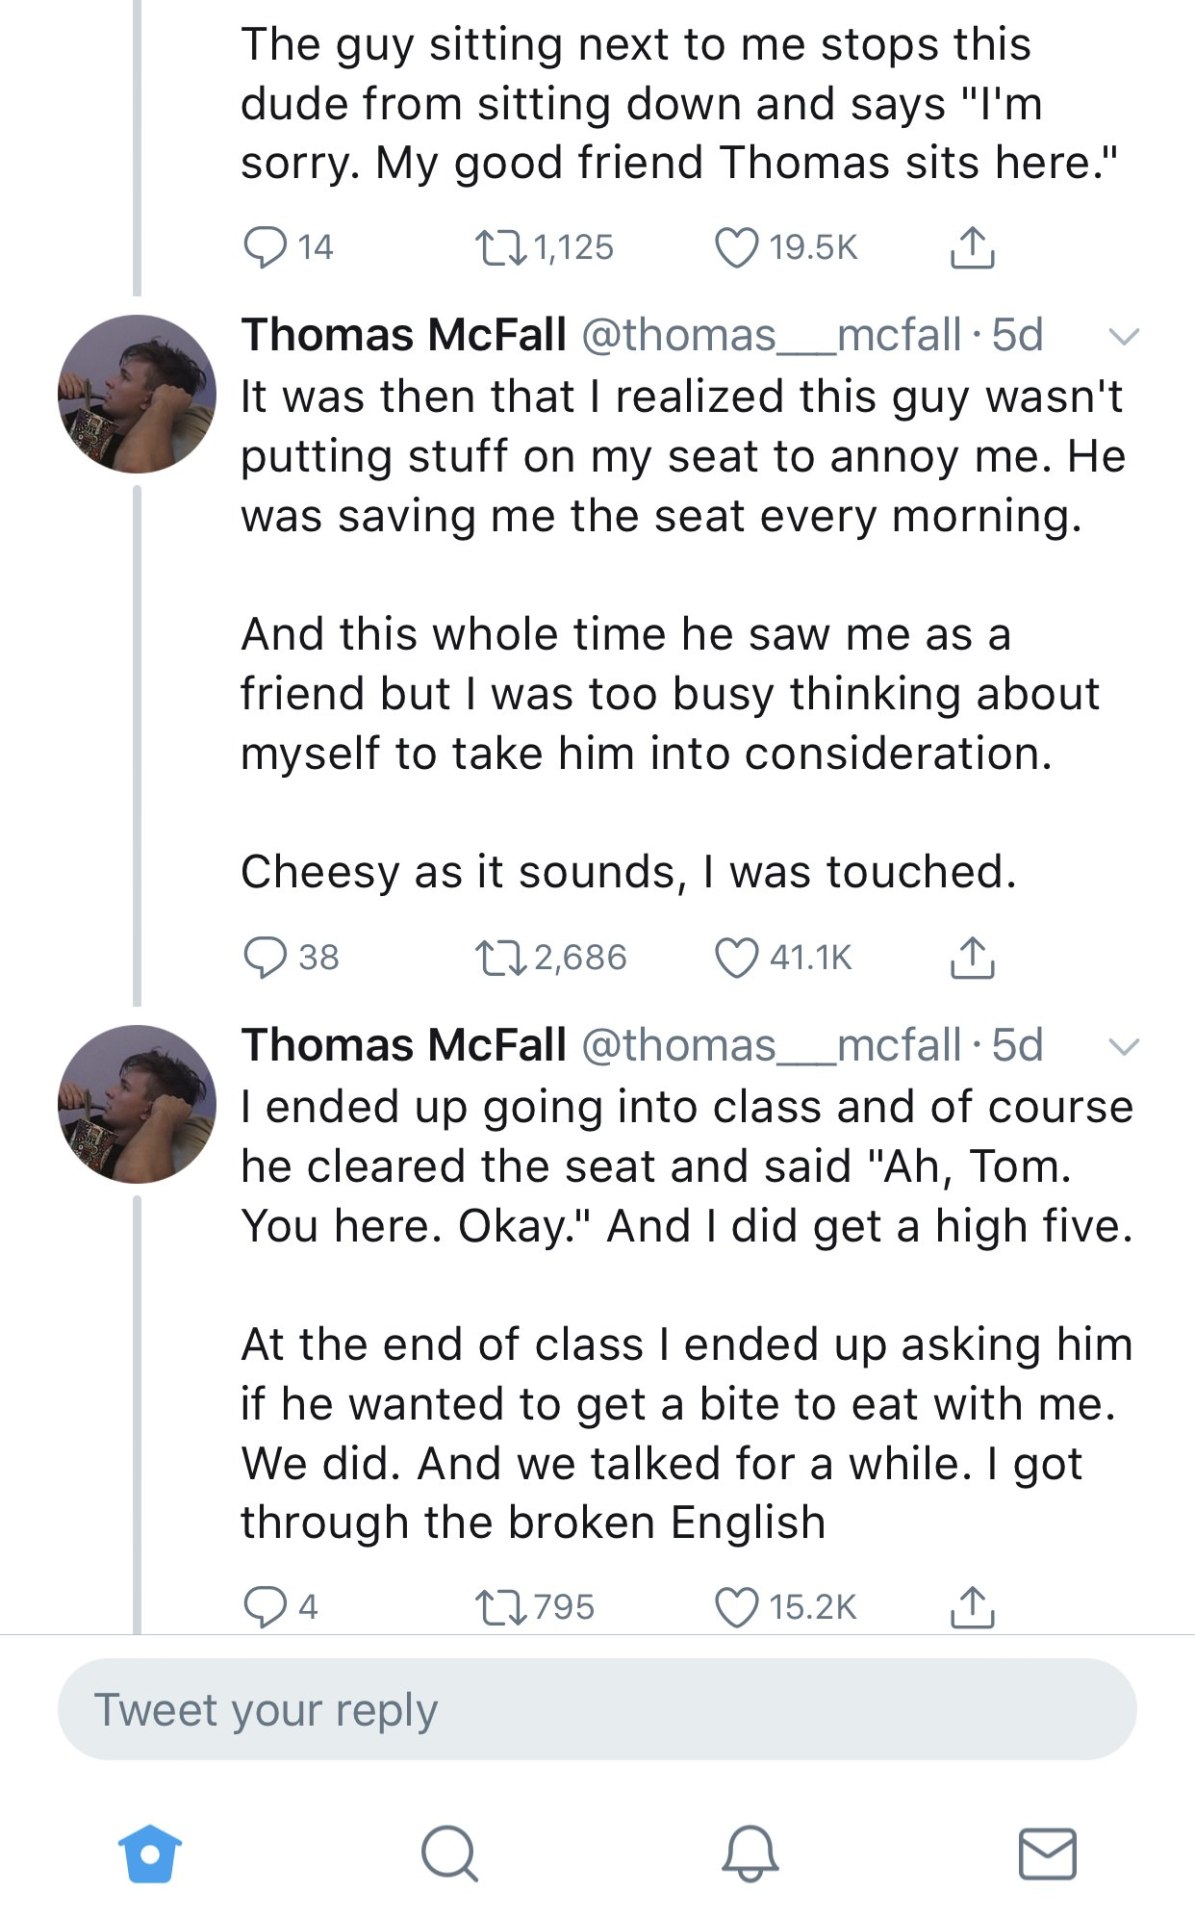Open options chevron on 'saving me the seat' tweet

(x=1125, y=337)
